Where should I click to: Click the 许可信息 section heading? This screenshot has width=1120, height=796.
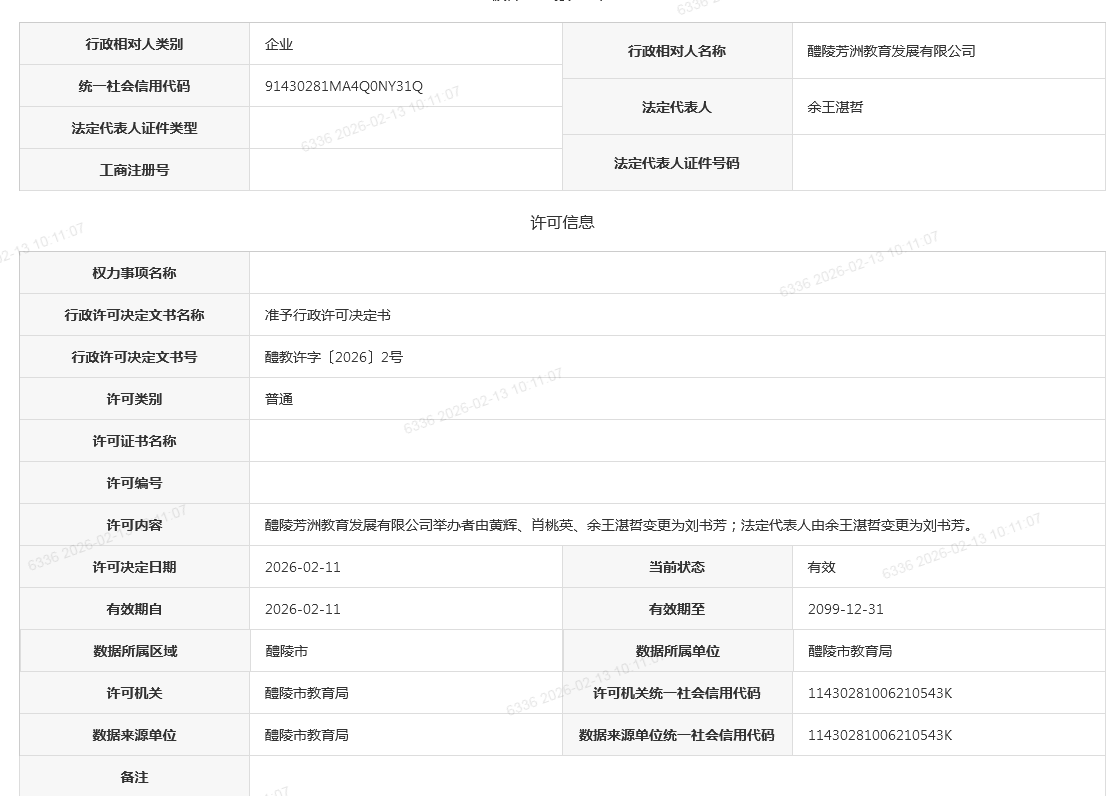coord(562,222)
